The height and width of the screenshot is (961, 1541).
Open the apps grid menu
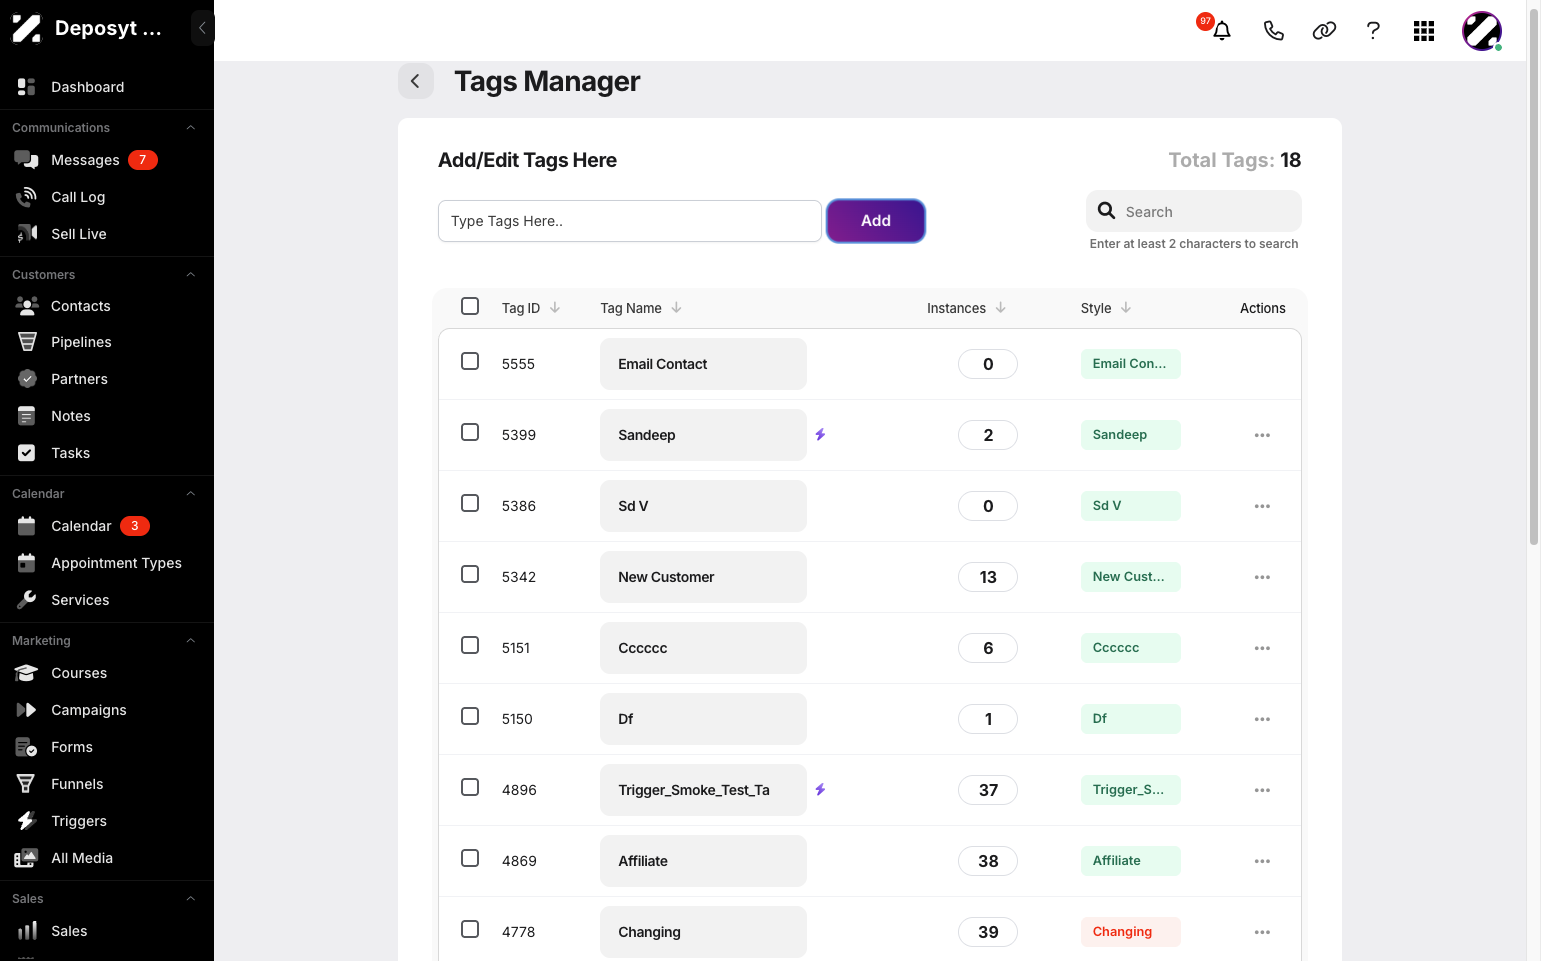click(1424, 31)
